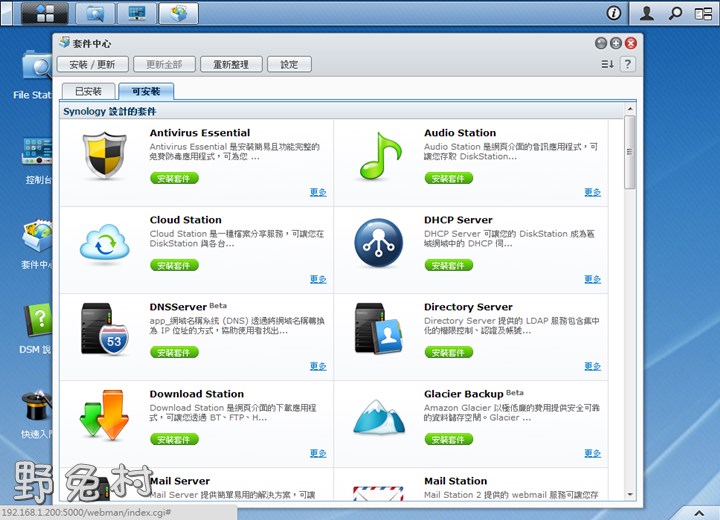Click the Antivirus Essential title text
This screenshot has width=720, height=520.
(x=200, y=133)
